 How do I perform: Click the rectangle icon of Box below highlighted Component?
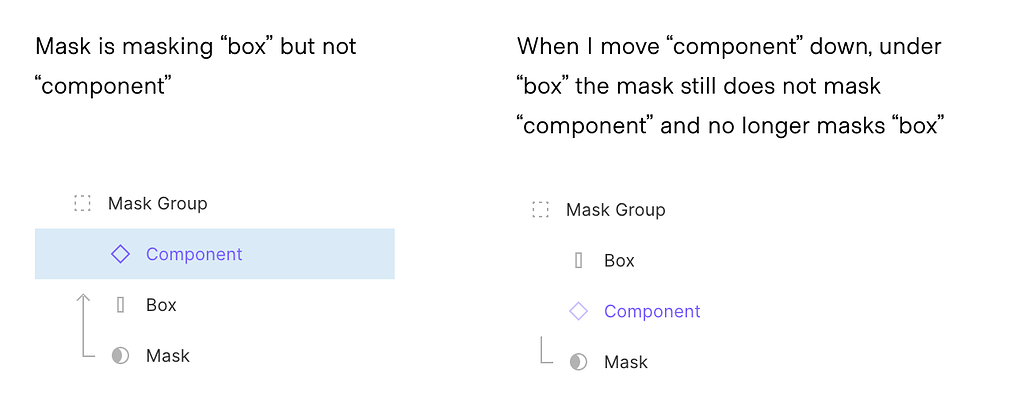point(120,305)
